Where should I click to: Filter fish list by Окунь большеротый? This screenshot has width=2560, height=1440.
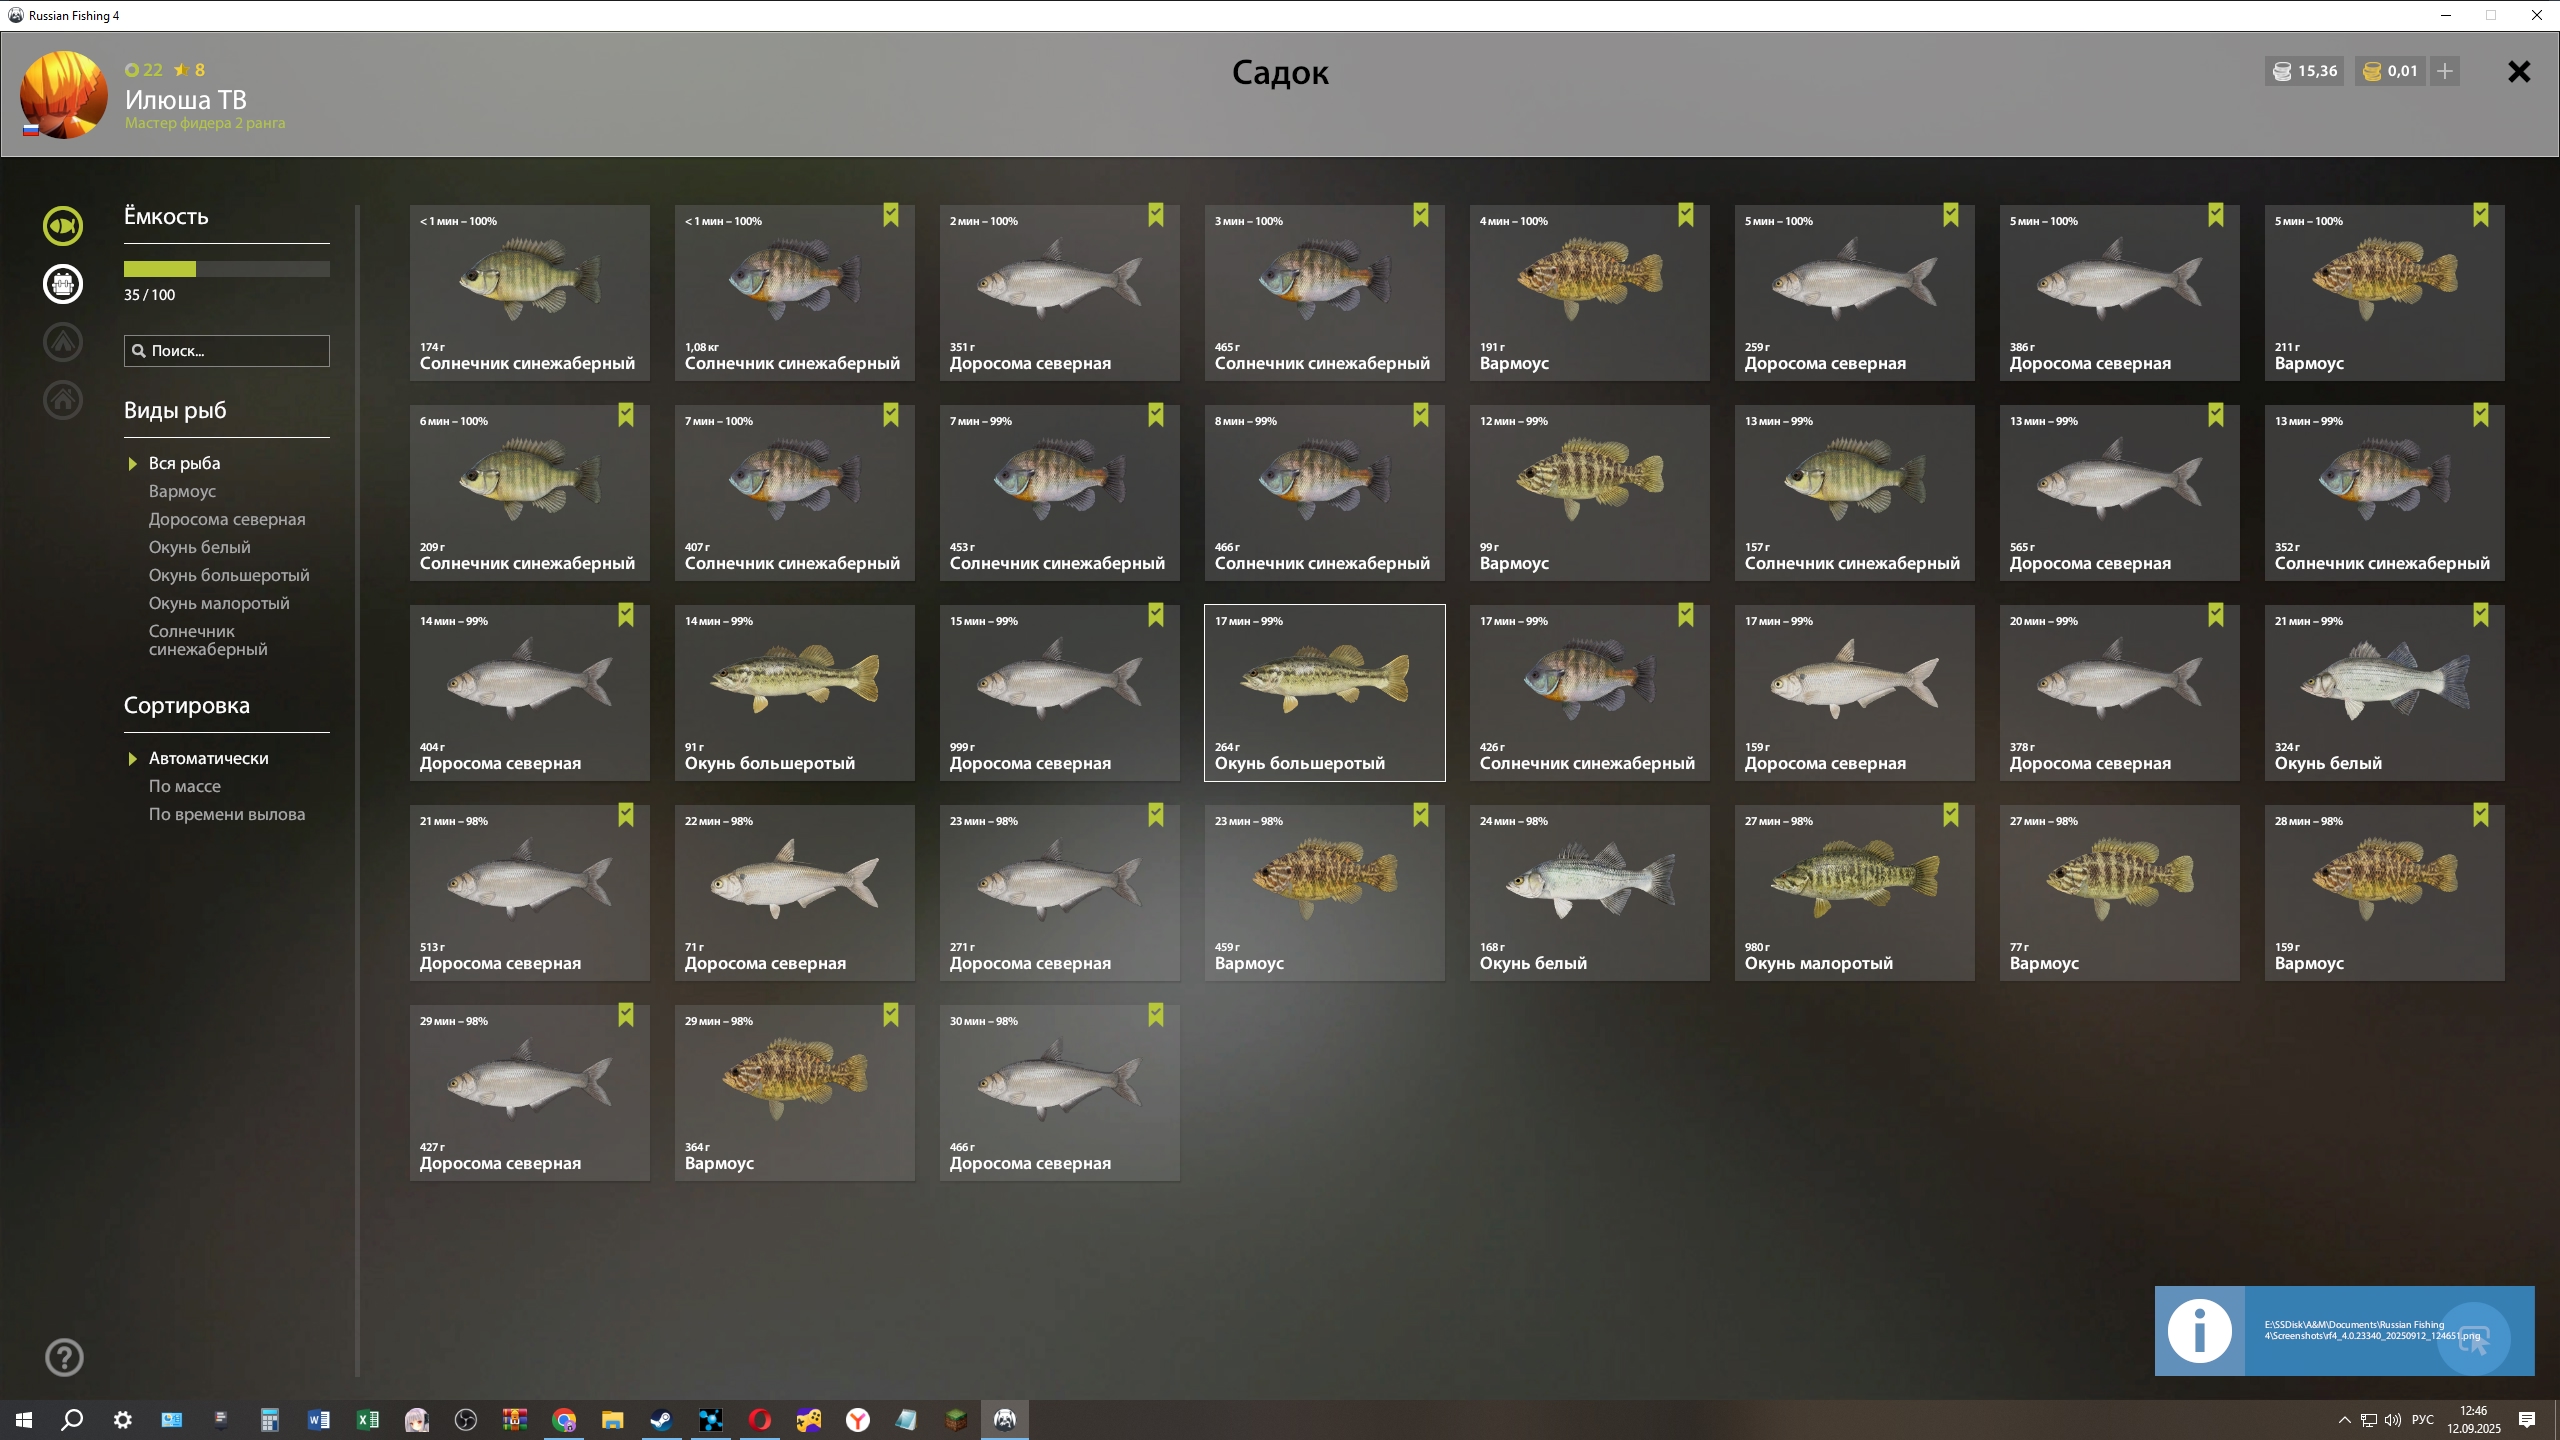(229, 575)
